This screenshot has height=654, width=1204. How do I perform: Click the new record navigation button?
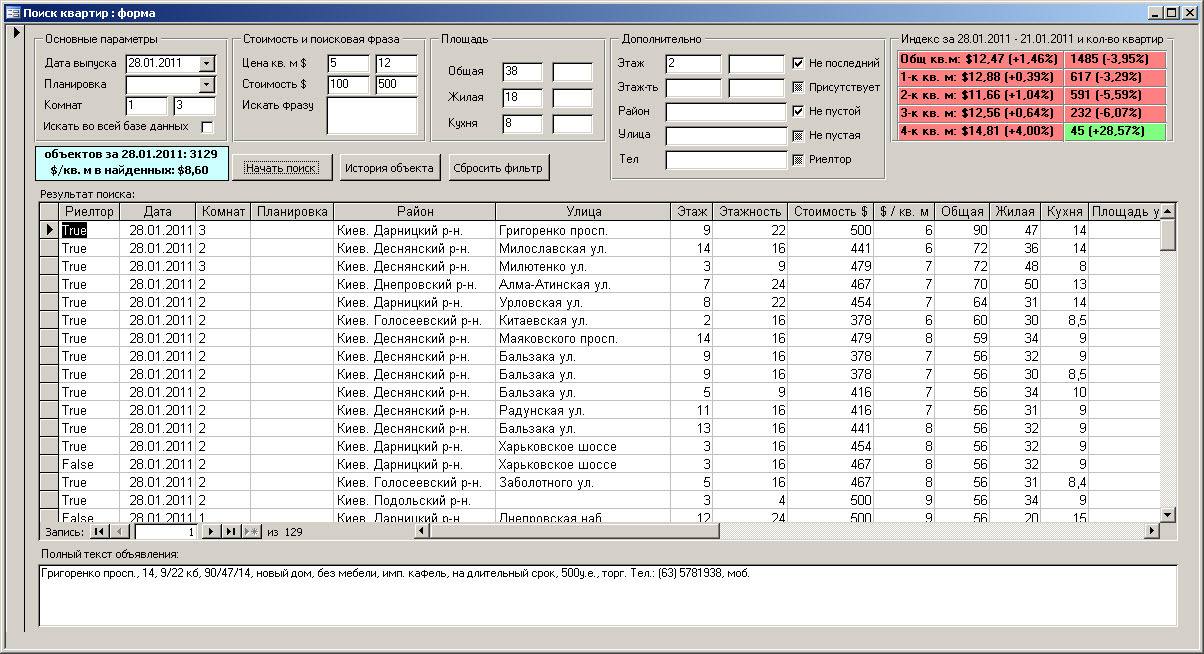(250, 531)
